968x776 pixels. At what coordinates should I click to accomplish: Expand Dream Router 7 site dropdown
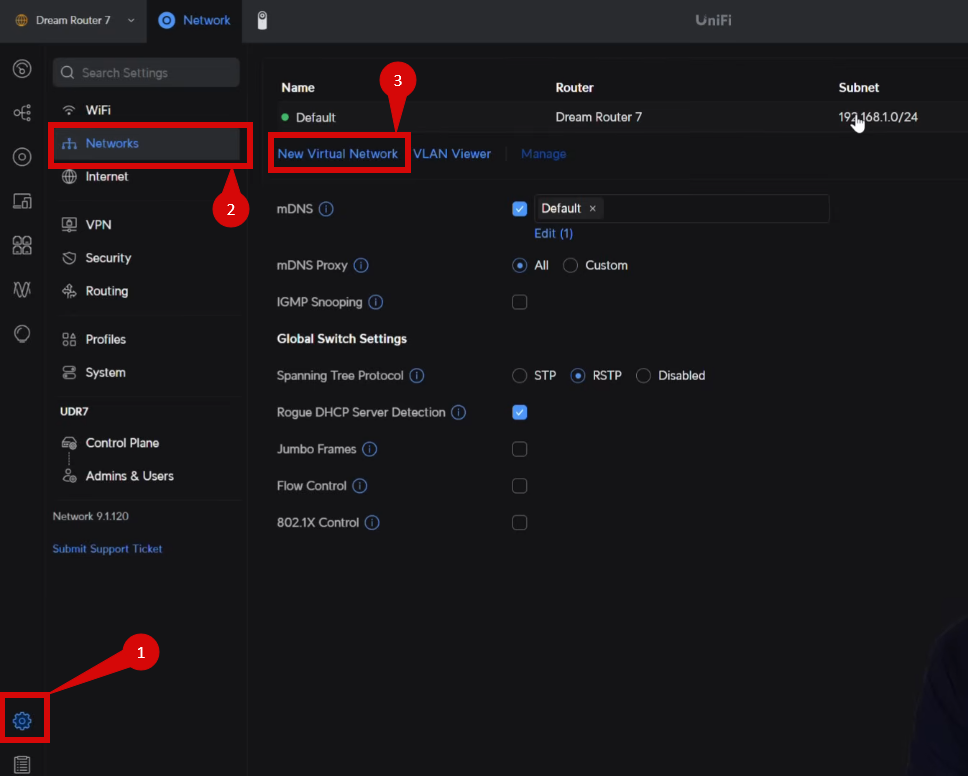[x=74, y=20]
